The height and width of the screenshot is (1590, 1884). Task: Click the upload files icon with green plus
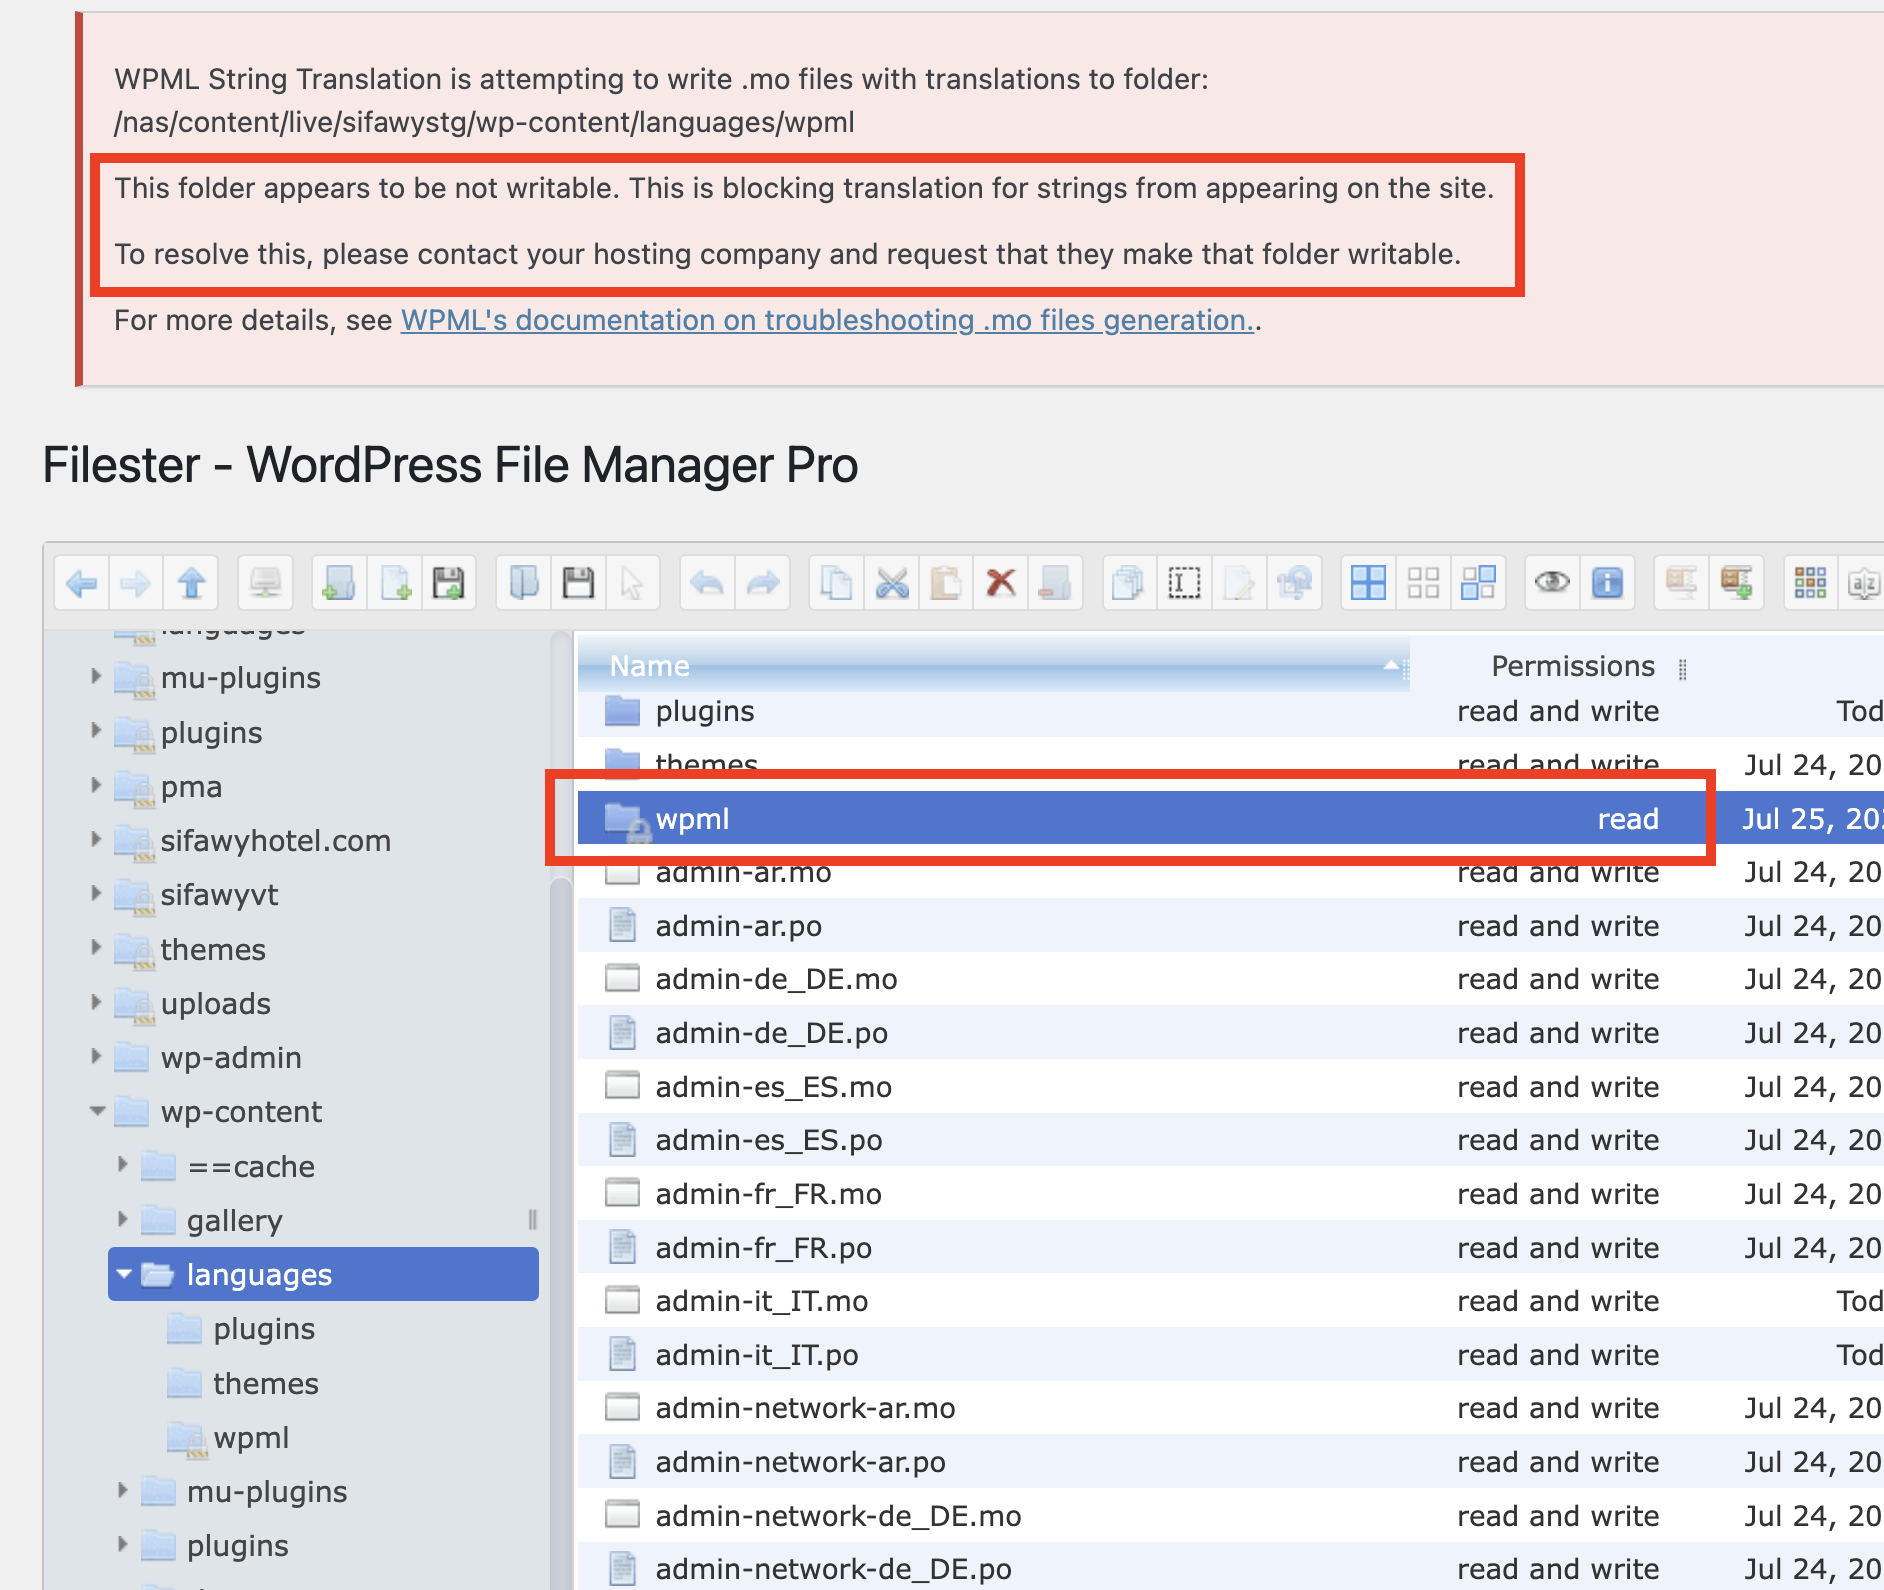click(449, 582)
